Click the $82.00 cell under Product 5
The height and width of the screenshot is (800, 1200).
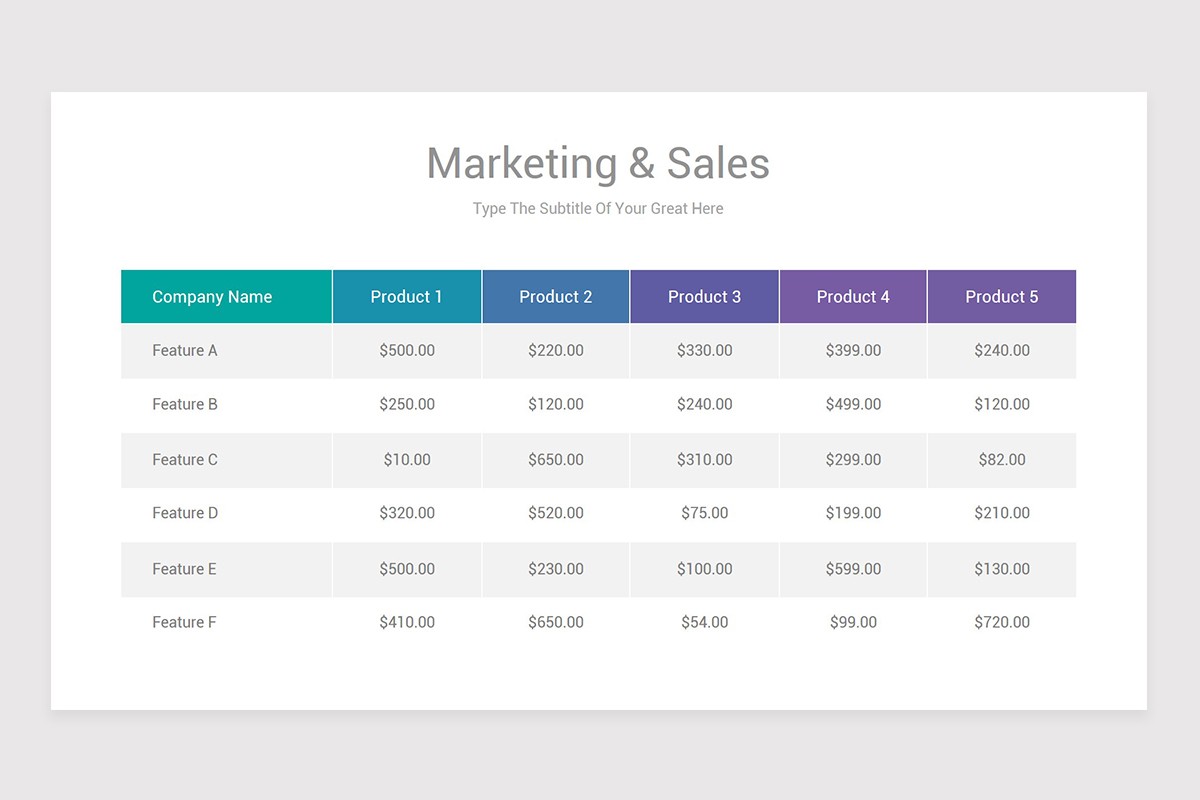click(1002, 460)
